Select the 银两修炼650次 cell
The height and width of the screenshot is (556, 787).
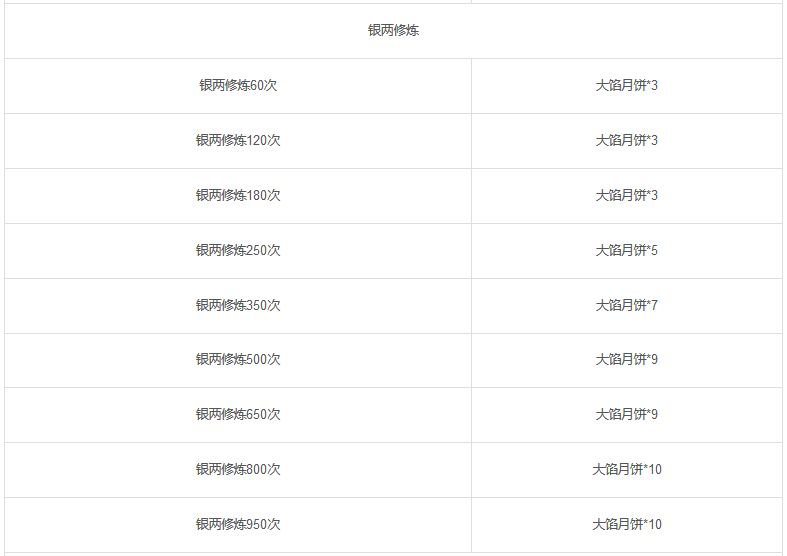[238, 415]
